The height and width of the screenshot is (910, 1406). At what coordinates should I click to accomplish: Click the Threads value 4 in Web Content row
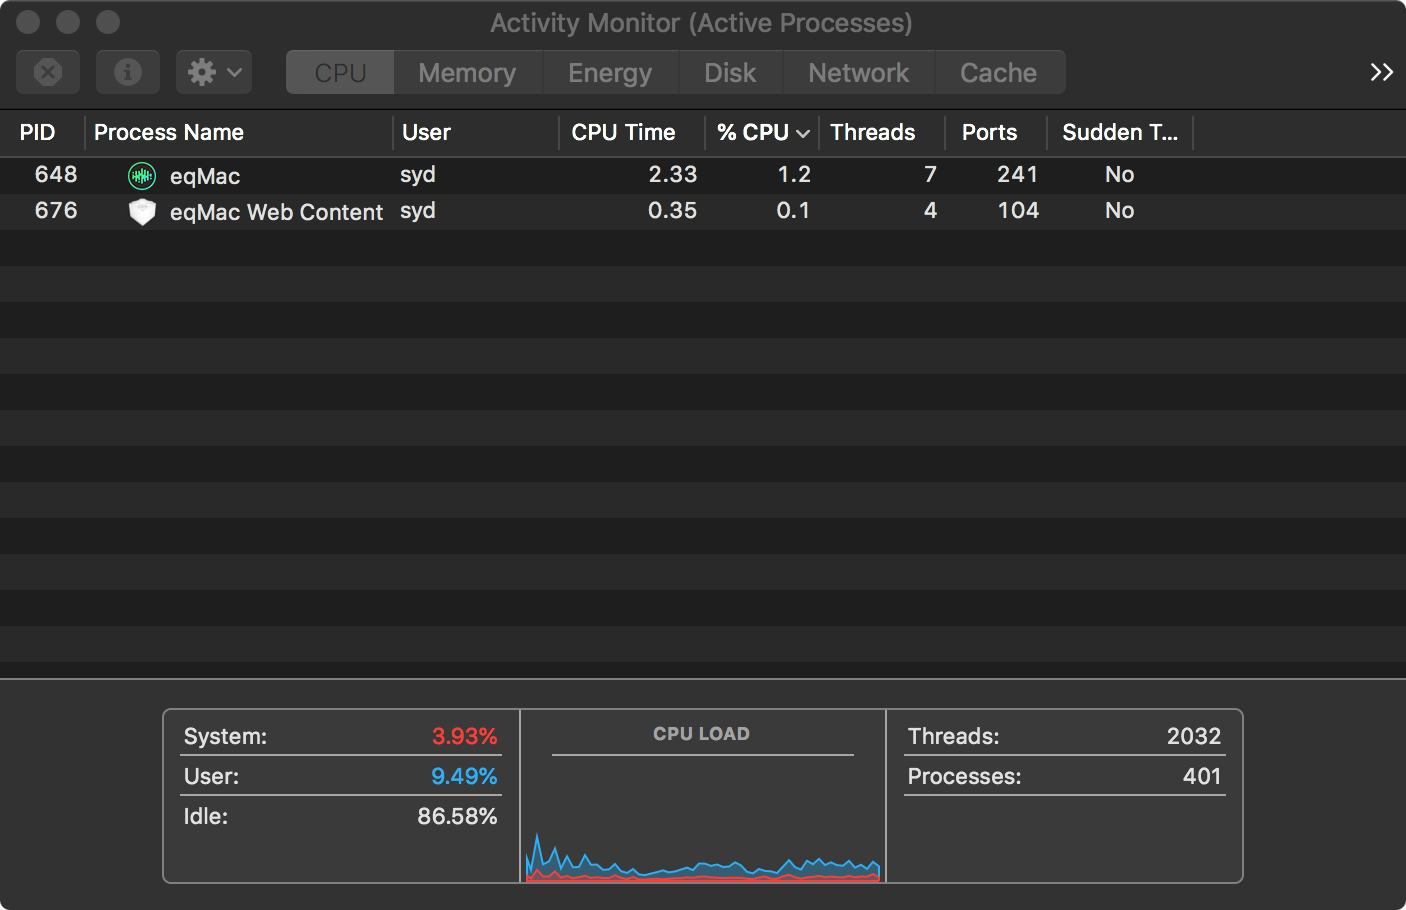pos(930,210)
